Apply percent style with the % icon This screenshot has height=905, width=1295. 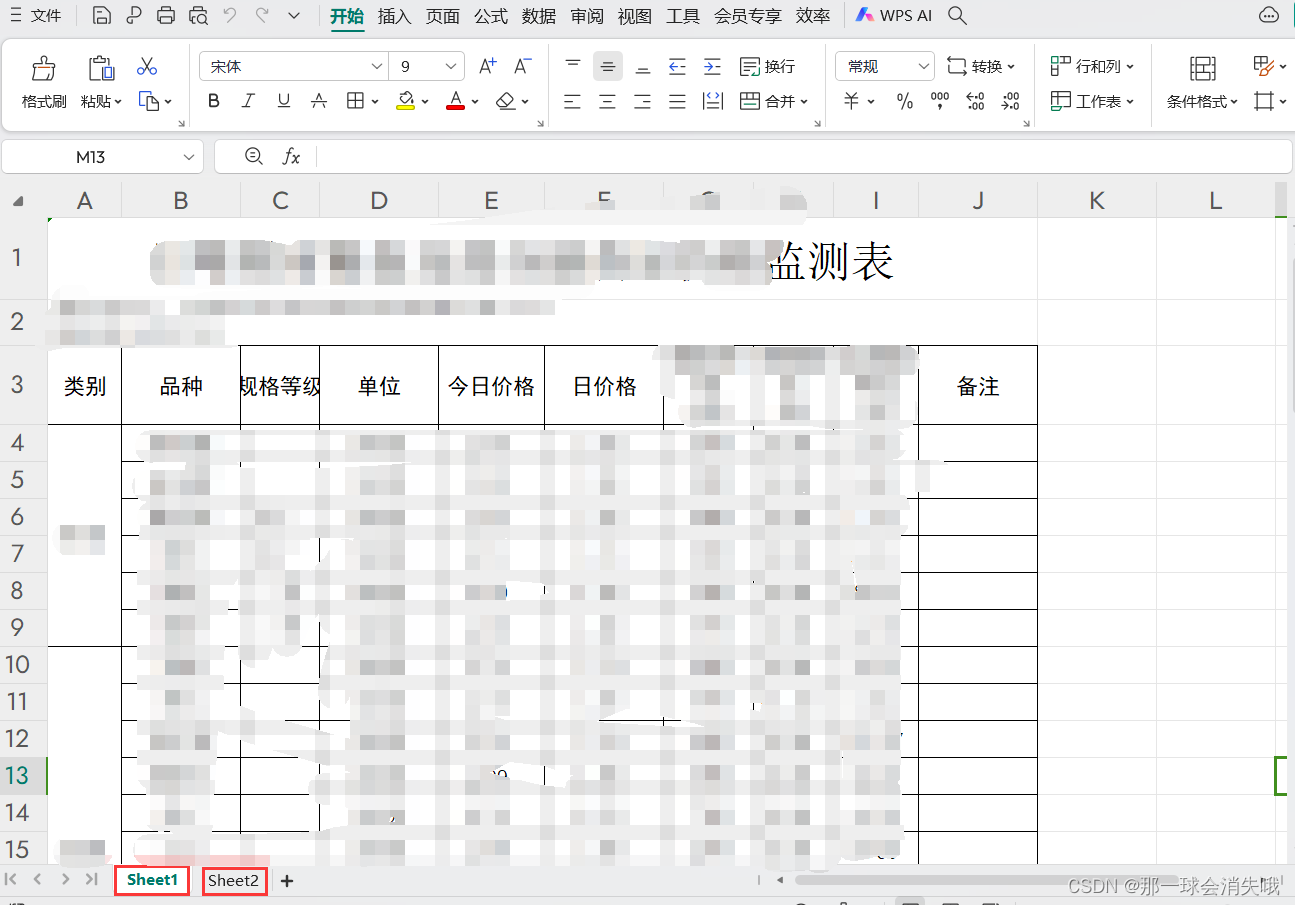[904, 100]
